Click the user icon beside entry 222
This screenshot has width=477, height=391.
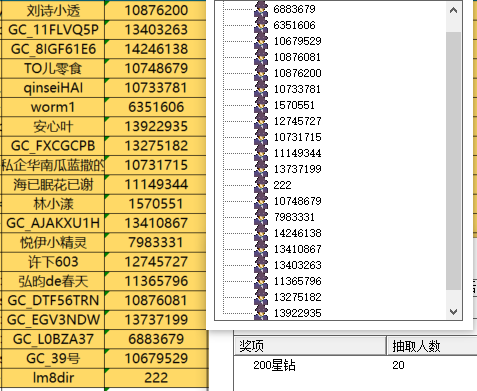click(261, 185)
